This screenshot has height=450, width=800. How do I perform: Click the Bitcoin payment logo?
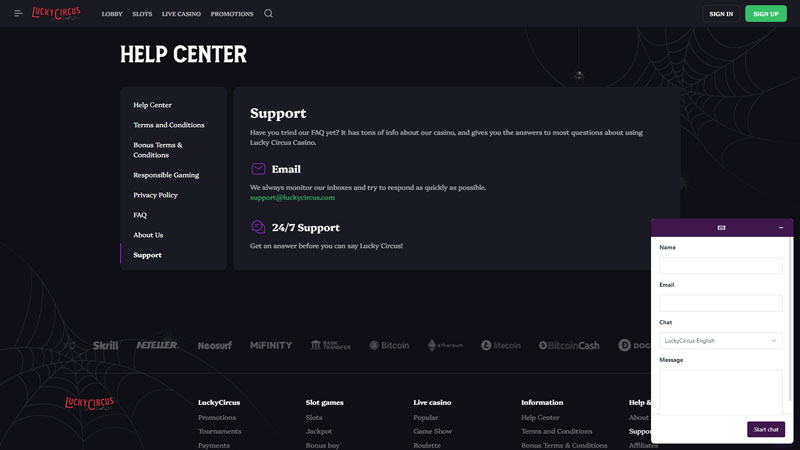389,345
